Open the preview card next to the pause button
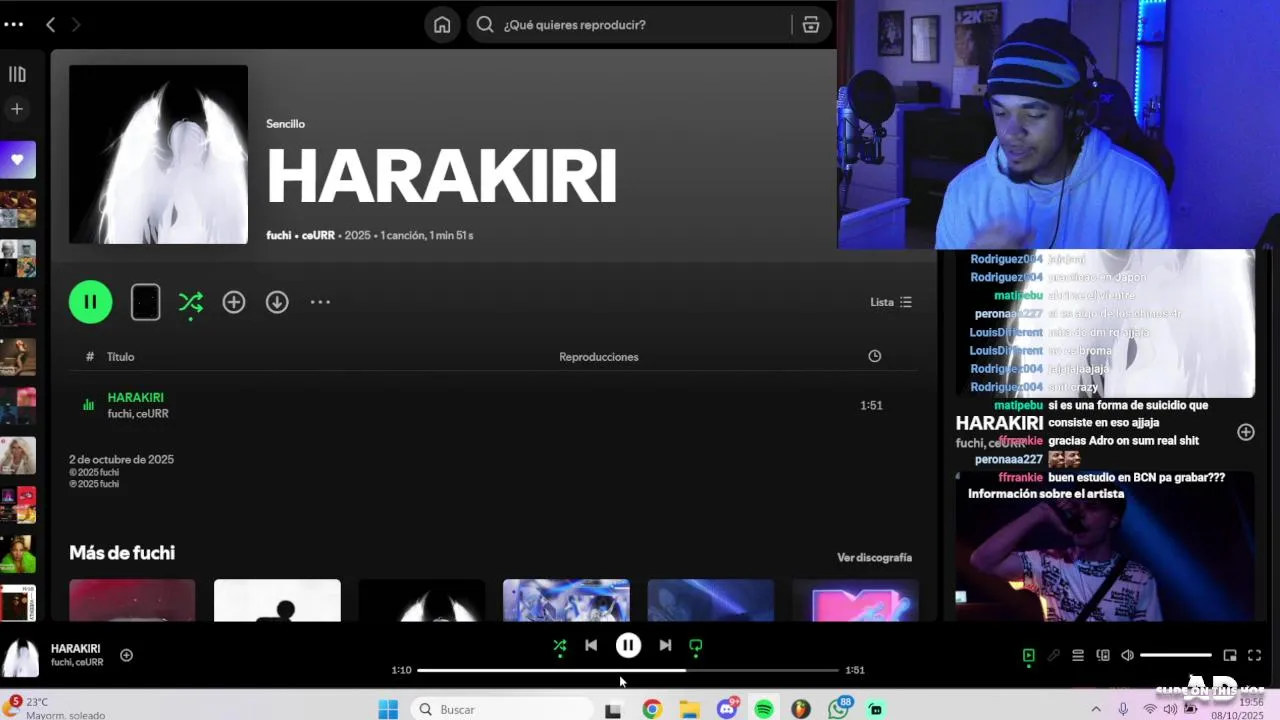This screenshot has height=720, width=1280. click(145, 302)
